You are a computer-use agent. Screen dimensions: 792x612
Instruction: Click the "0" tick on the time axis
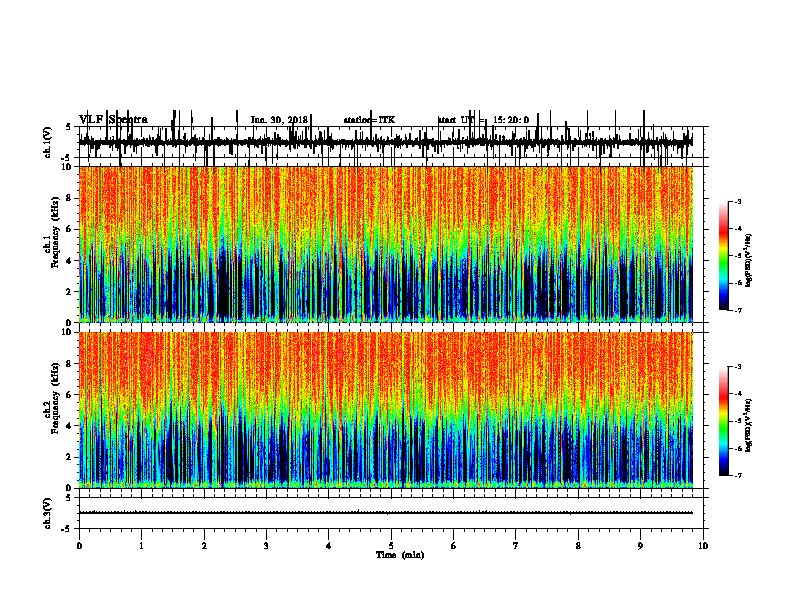pos(79,546)
